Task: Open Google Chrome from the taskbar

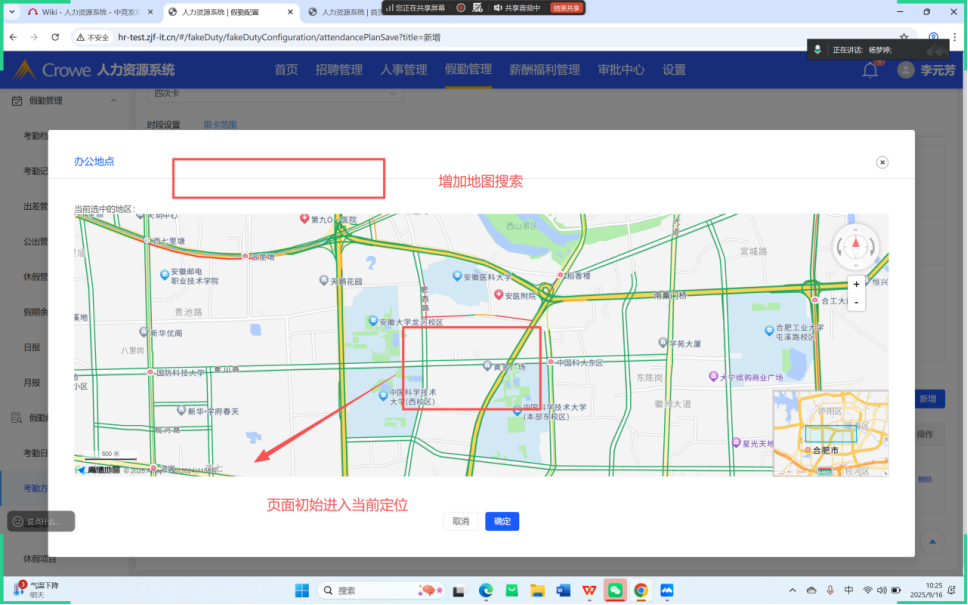Action: (x=641, y=590)
